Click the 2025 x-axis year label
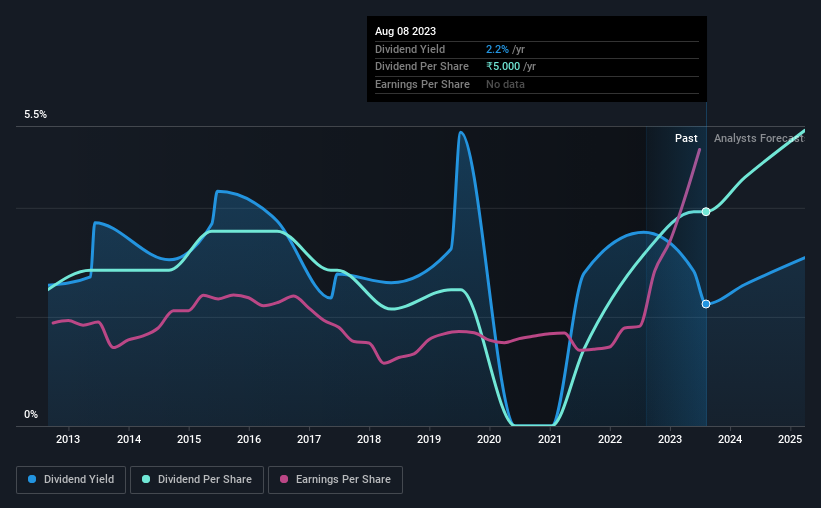Viewport: 821px width, 508px height. (790, 439)
